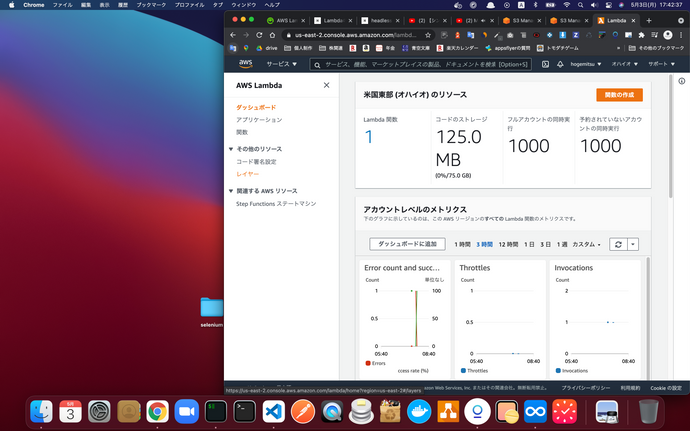Open the その他のブックマーク folder
This screenshot has width=690, height=431.
click(x=657, y=48)
